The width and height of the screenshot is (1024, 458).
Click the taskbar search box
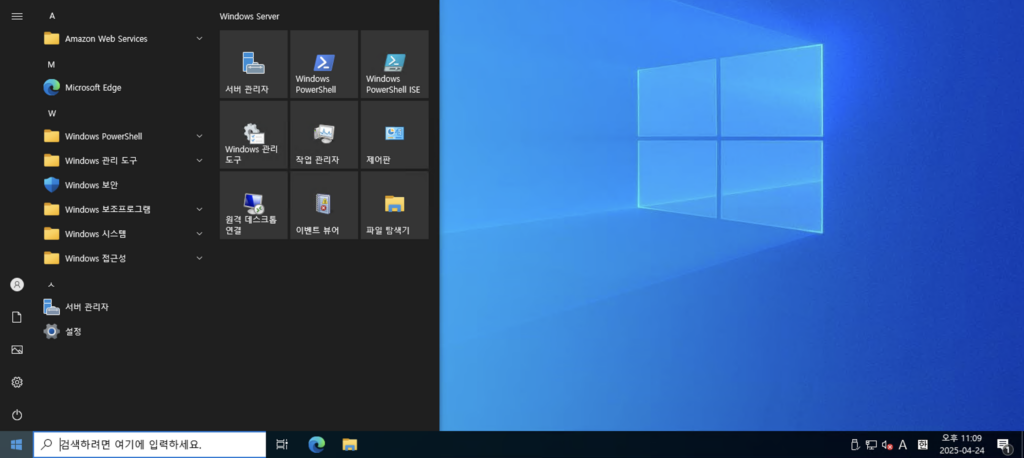[x=150, y=445]
